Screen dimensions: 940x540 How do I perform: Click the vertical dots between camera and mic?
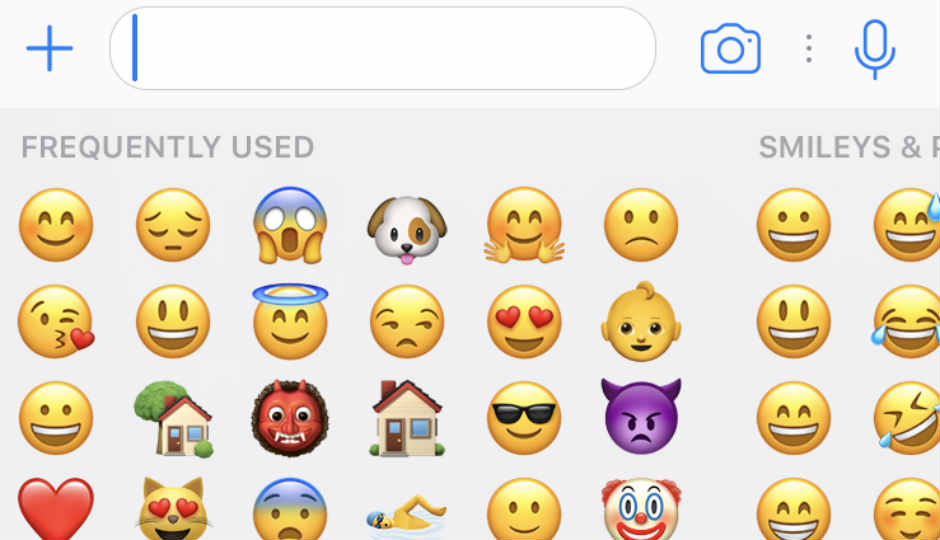pyautogui.click(x=809, y=49)
